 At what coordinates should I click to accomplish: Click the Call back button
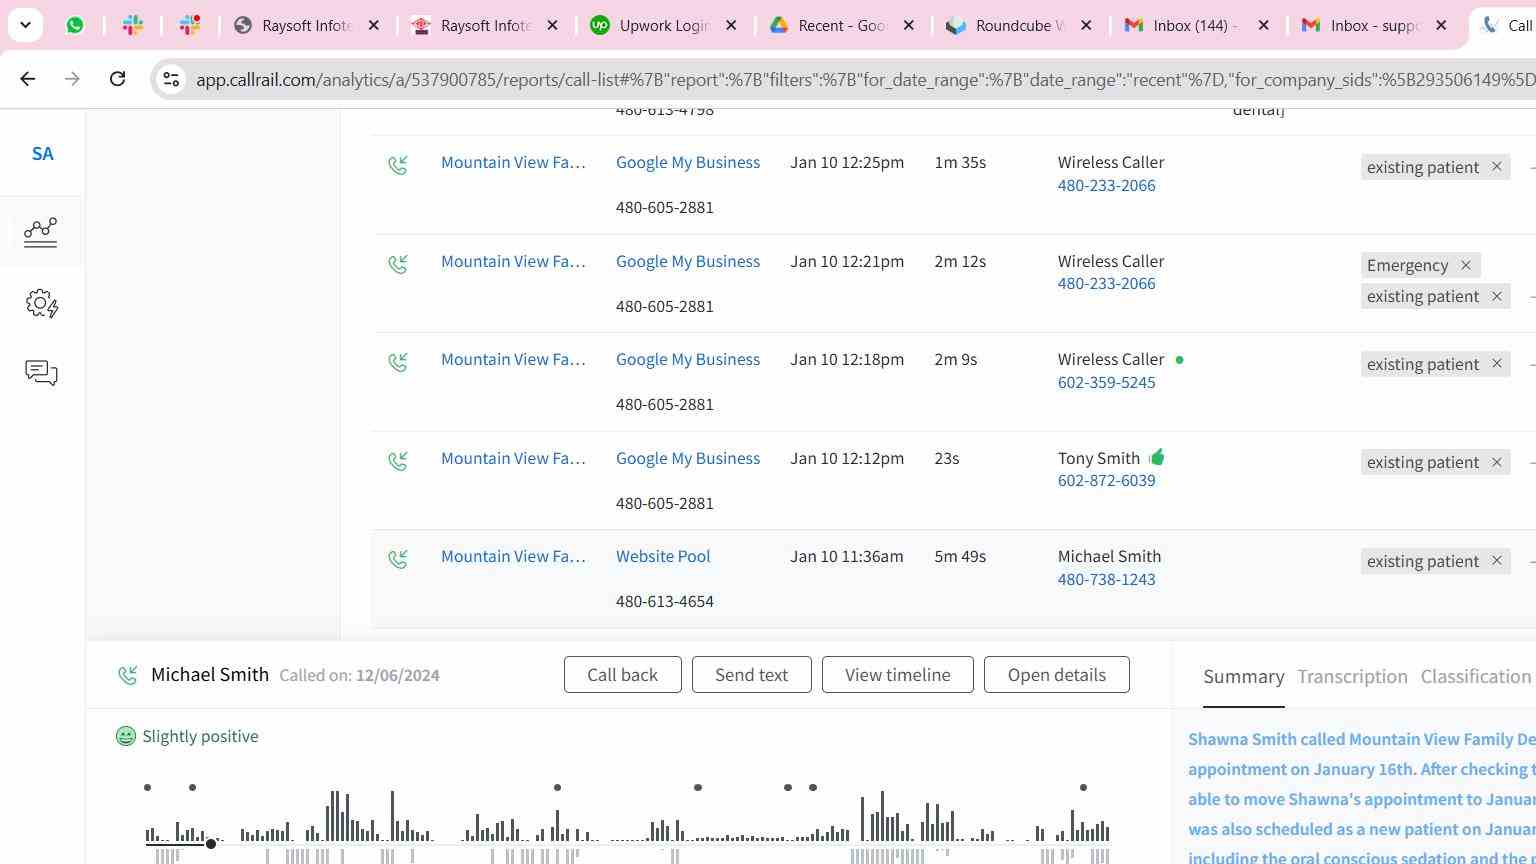[622, 675]
